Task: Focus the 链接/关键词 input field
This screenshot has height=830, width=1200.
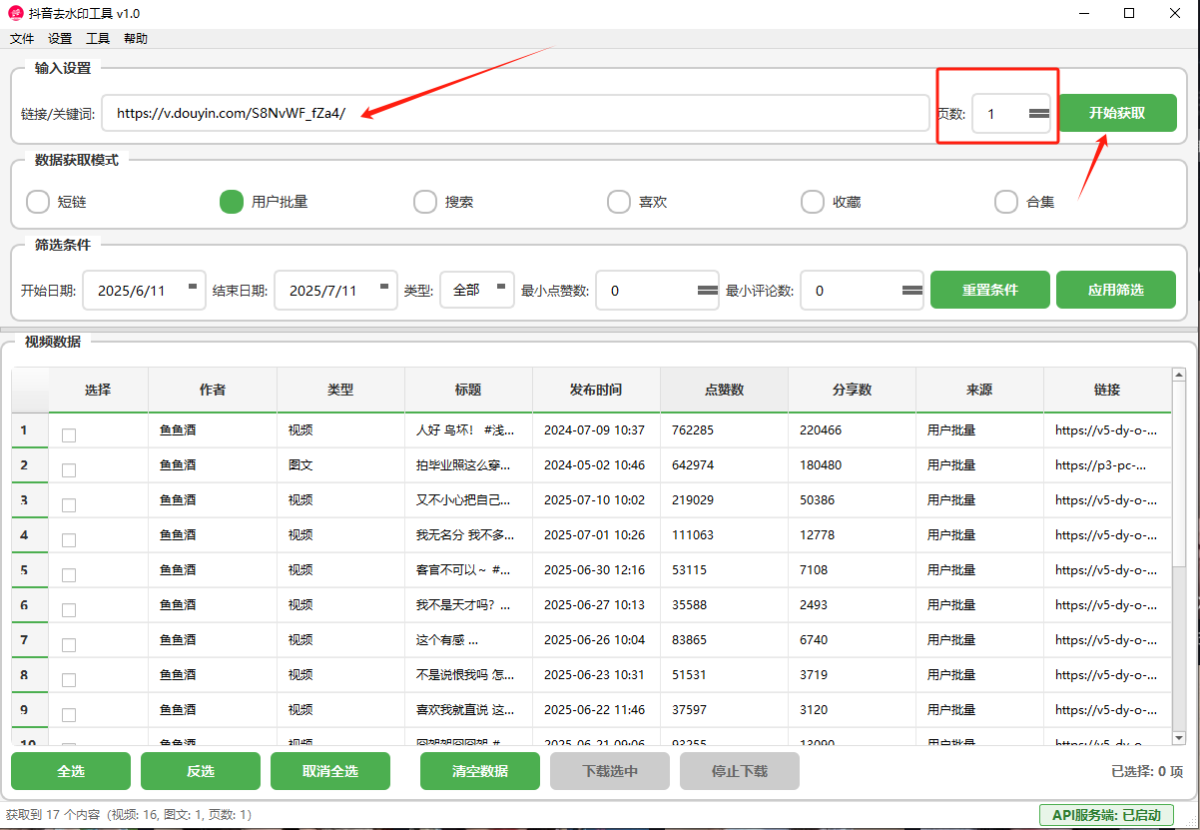Action: [x=515, y=113]
